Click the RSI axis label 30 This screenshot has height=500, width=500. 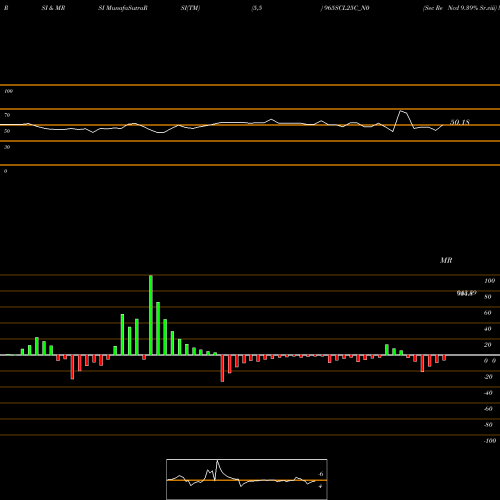tap(7, 147)
